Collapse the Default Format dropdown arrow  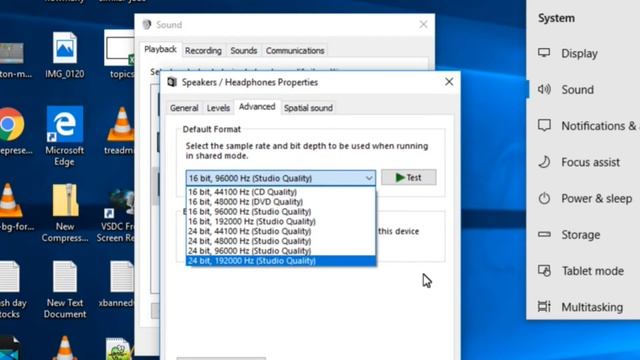click(x=369, y=178)
